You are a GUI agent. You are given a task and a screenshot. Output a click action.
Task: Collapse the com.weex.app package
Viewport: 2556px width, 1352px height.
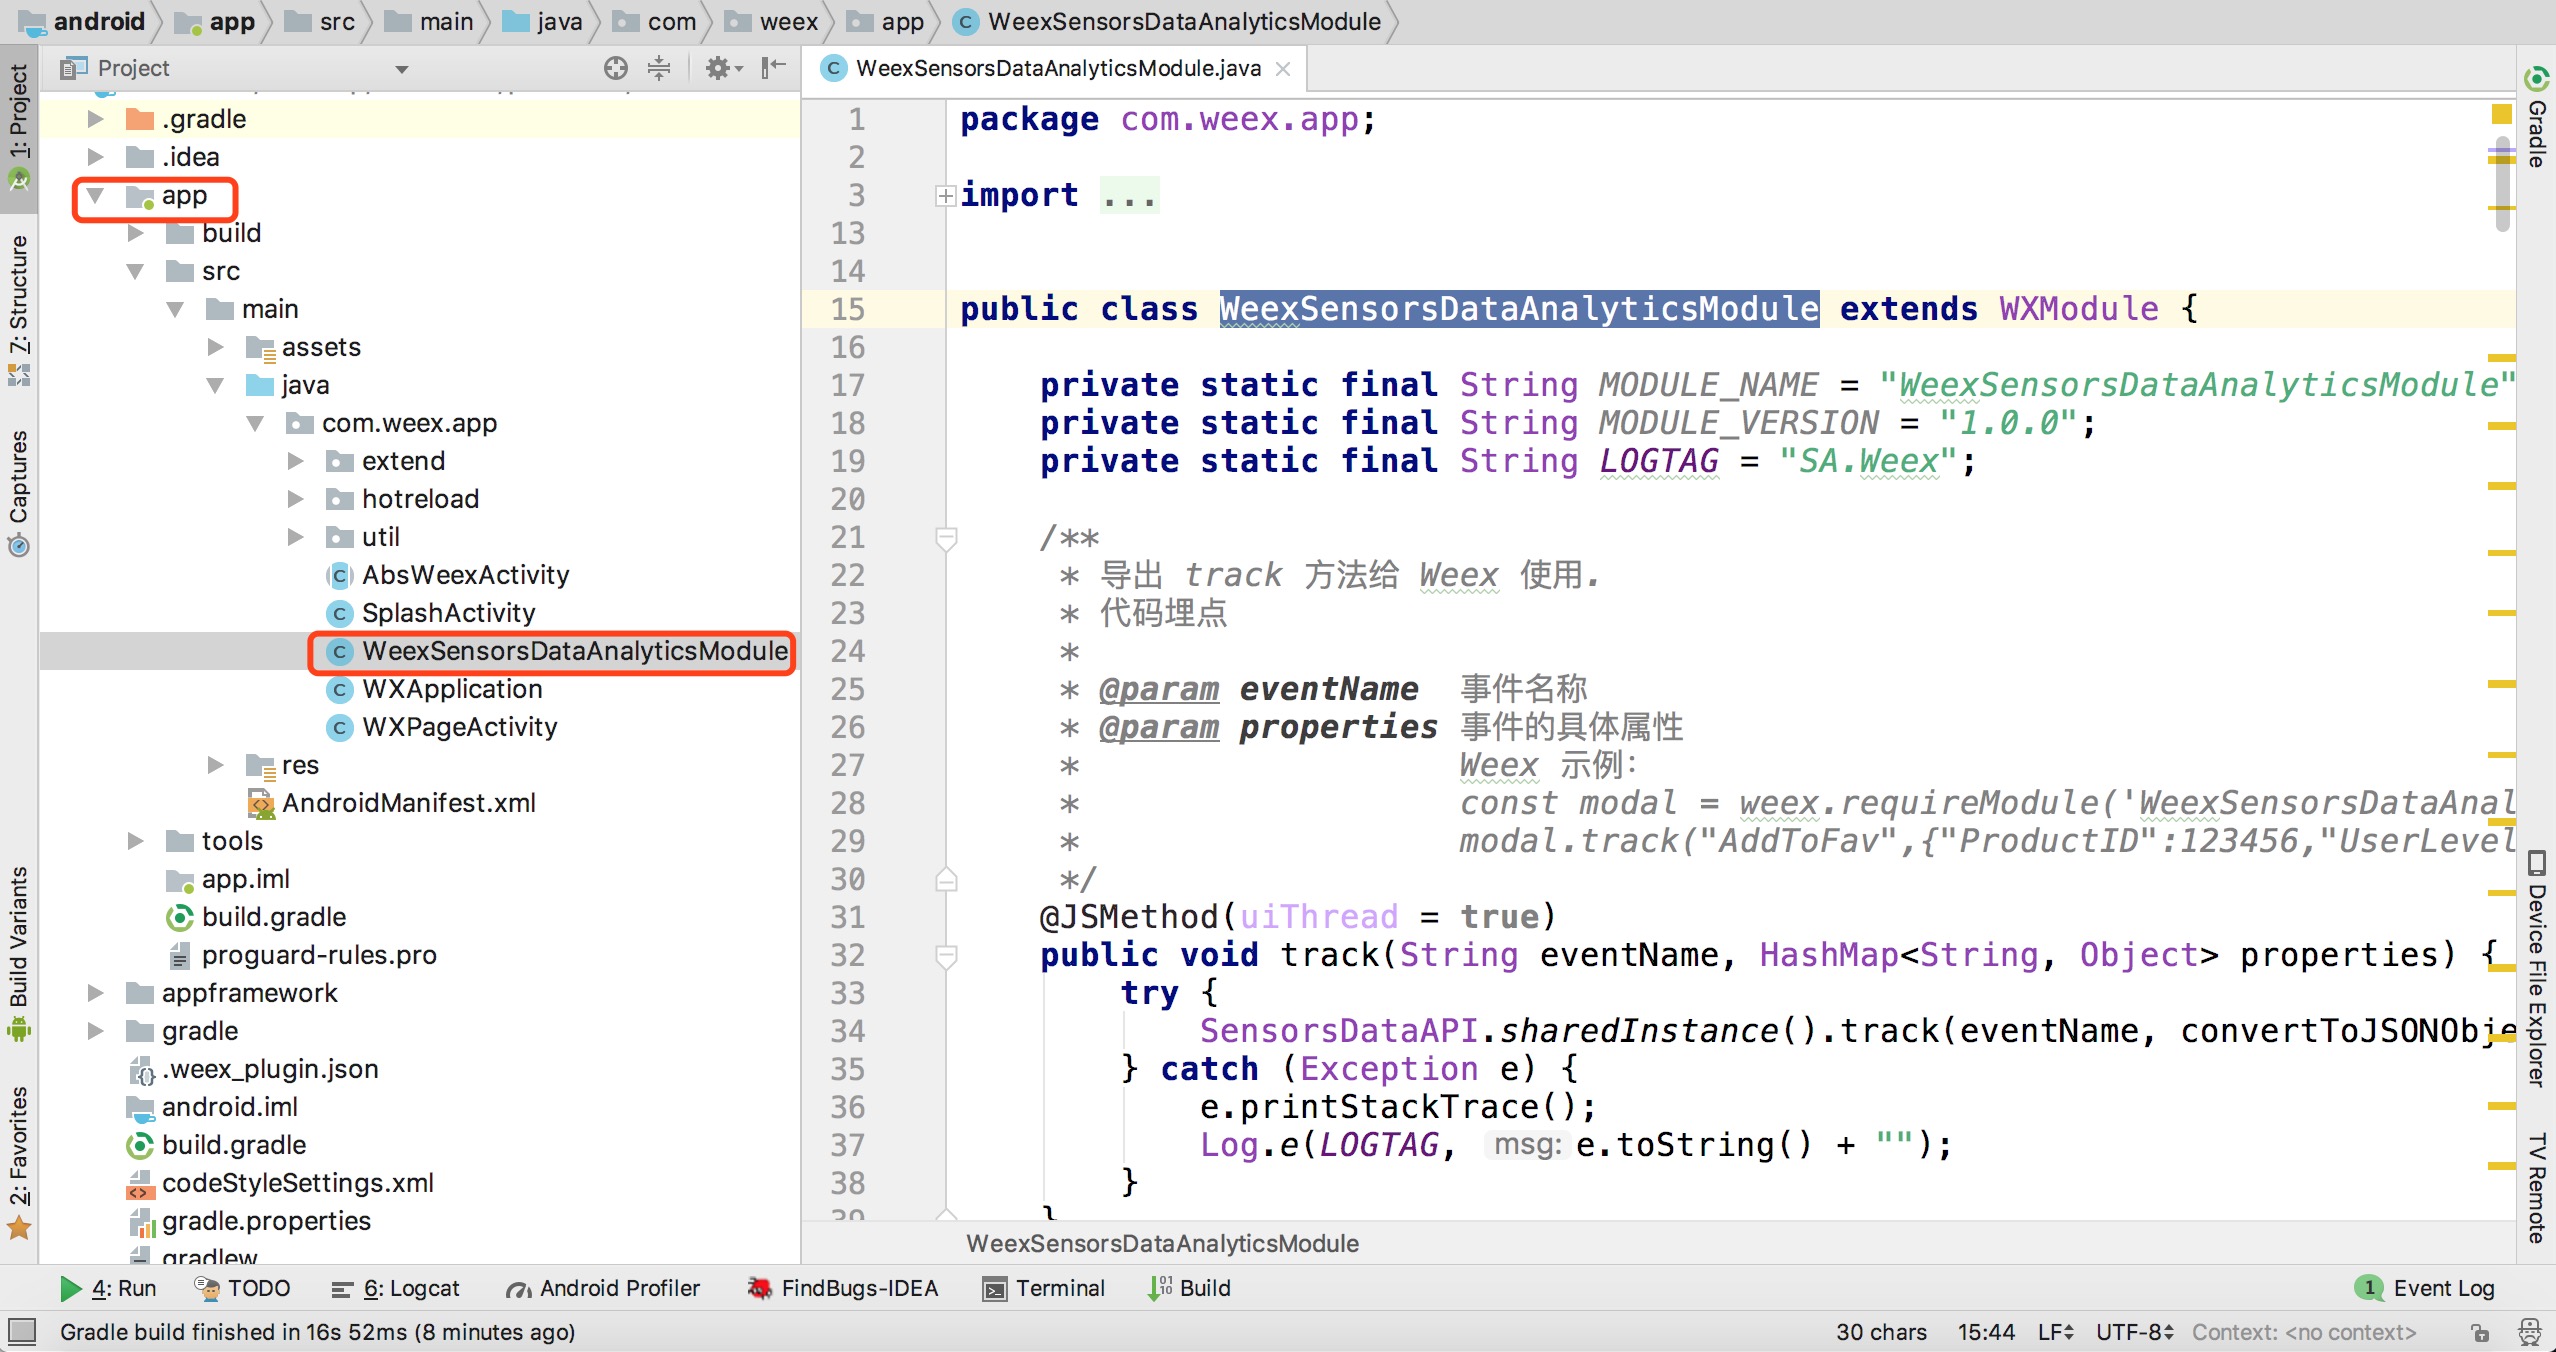pos(255,423)
